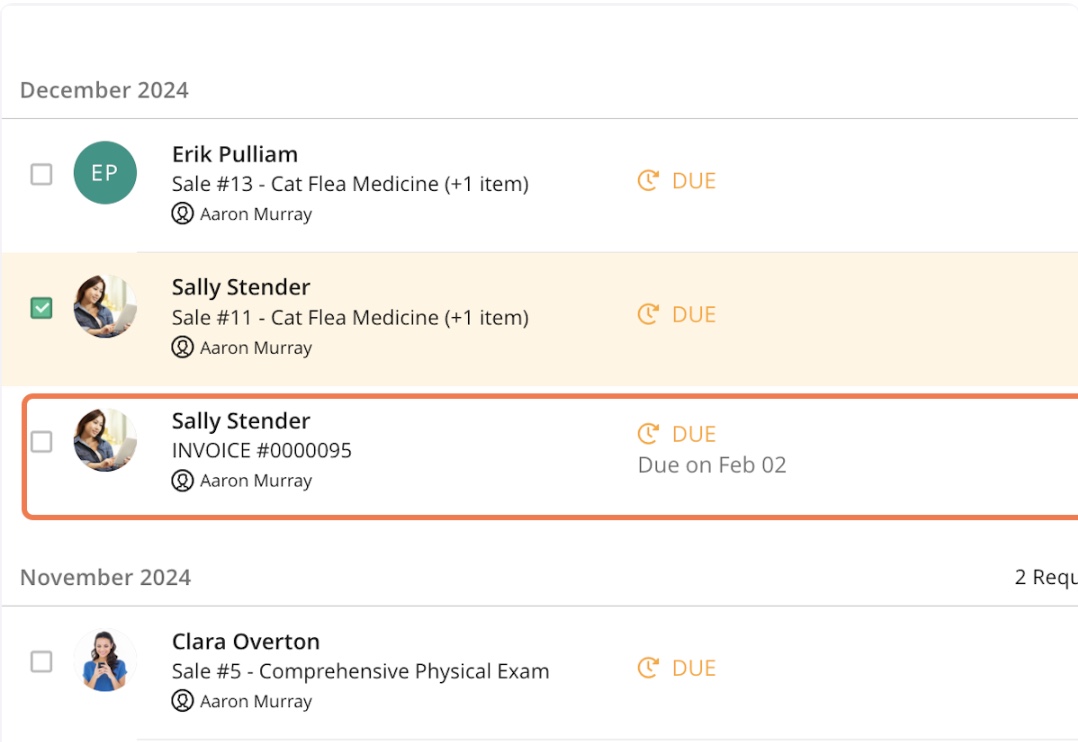
Task: Click Sally Stender's photo on Sale #11
Action: pos(105,307)
